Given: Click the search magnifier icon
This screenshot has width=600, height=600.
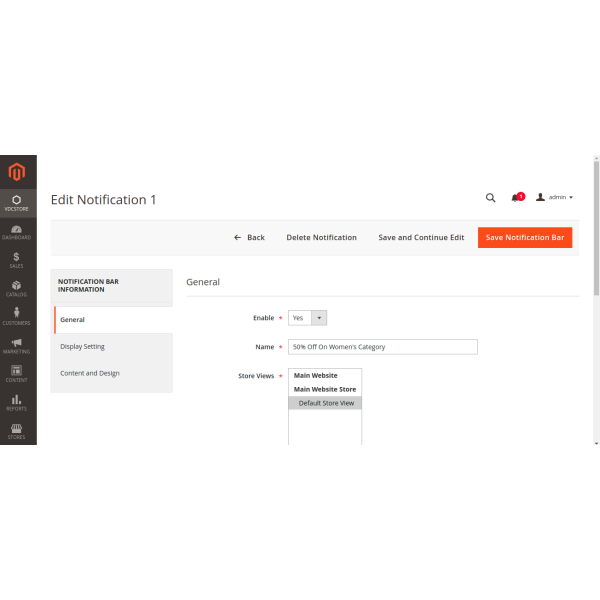Looking at the screenshot, I should point(490,198).
